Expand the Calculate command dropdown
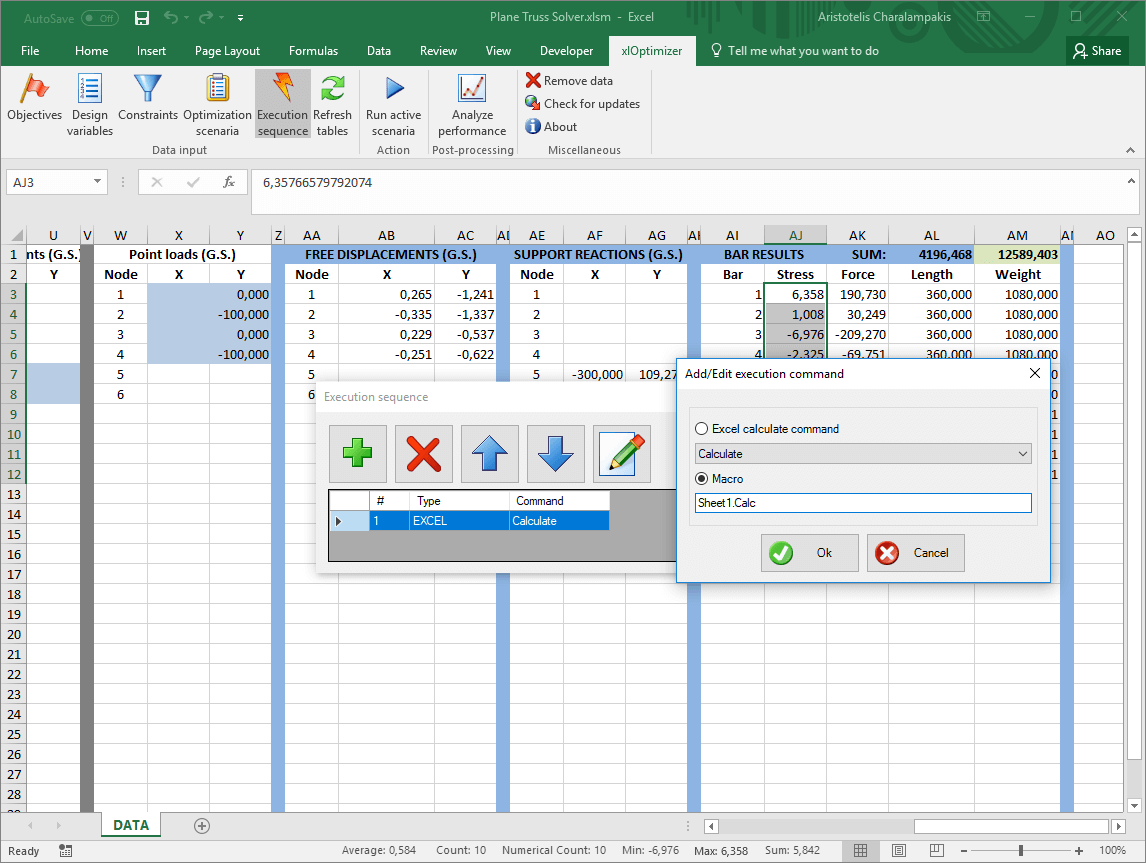Screen dimensions: 1146x863 tap(1022, 454)
